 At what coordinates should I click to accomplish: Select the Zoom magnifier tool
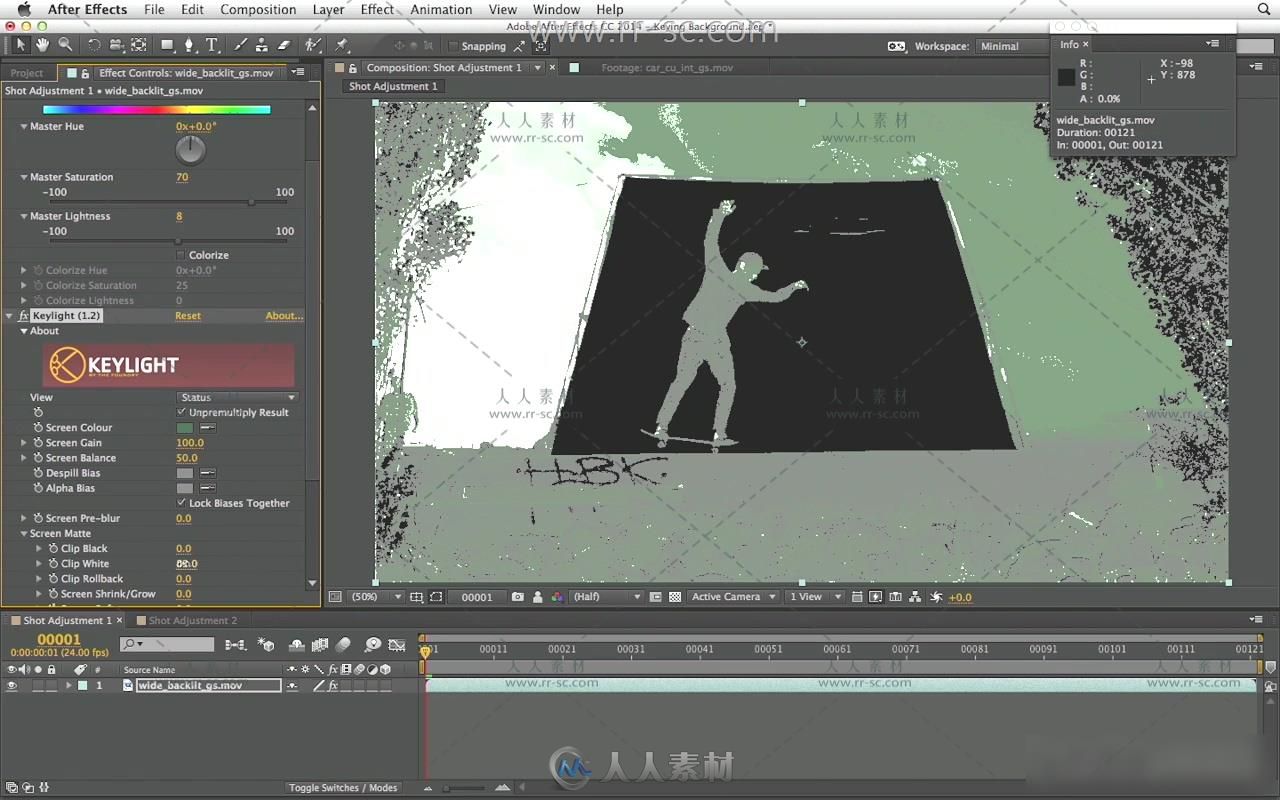[65, 45]
